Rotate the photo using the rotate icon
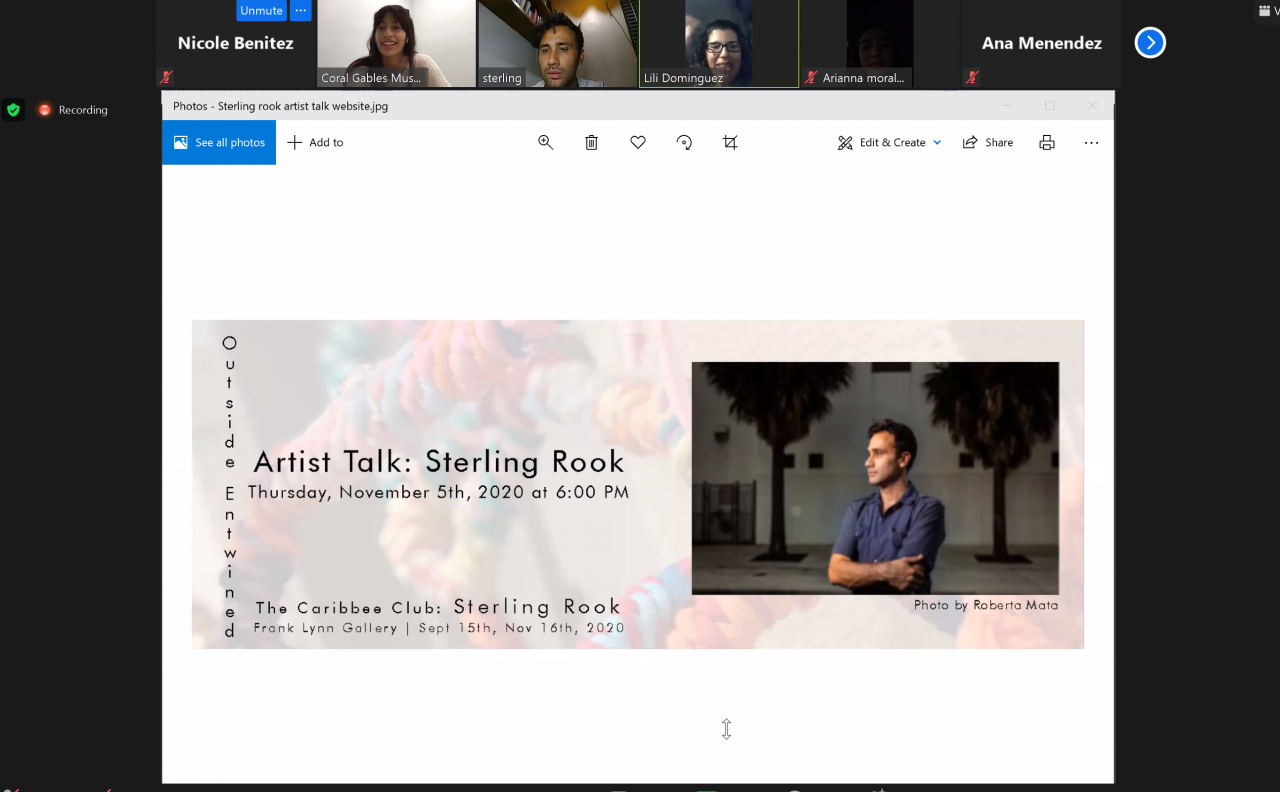The image size is (1280, 792). 684,142
